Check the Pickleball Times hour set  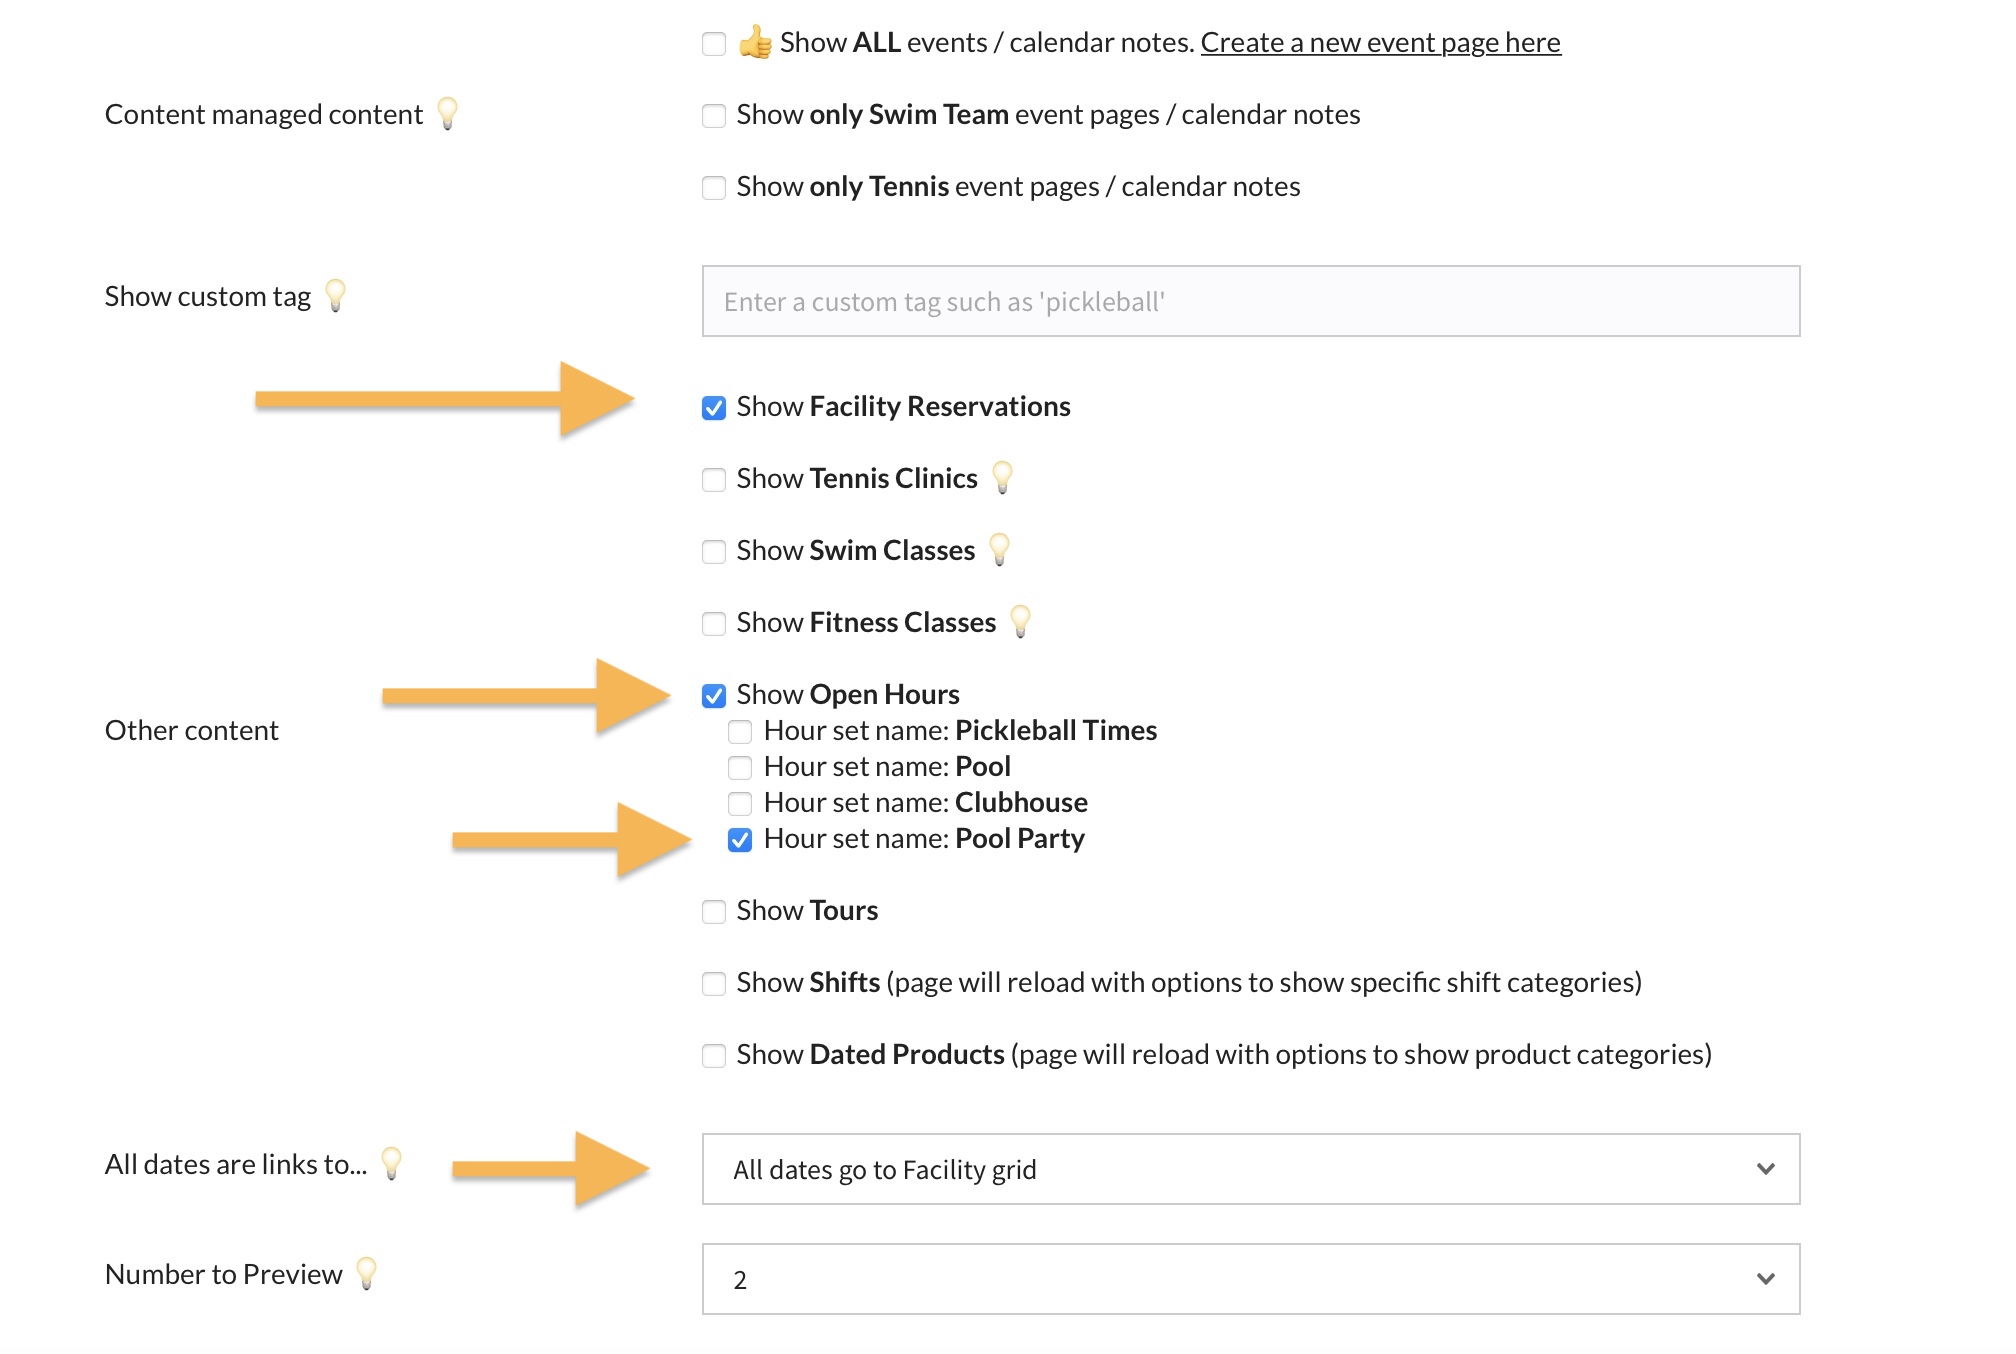click(740, 732)
